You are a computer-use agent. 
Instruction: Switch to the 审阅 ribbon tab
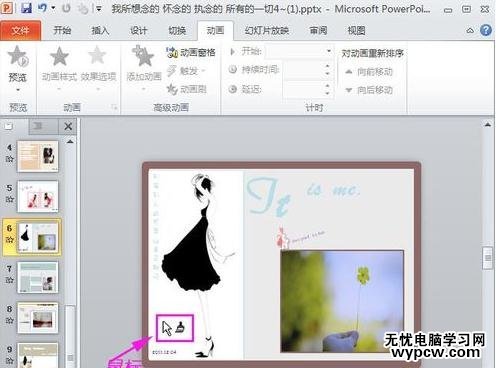(318, 30)
